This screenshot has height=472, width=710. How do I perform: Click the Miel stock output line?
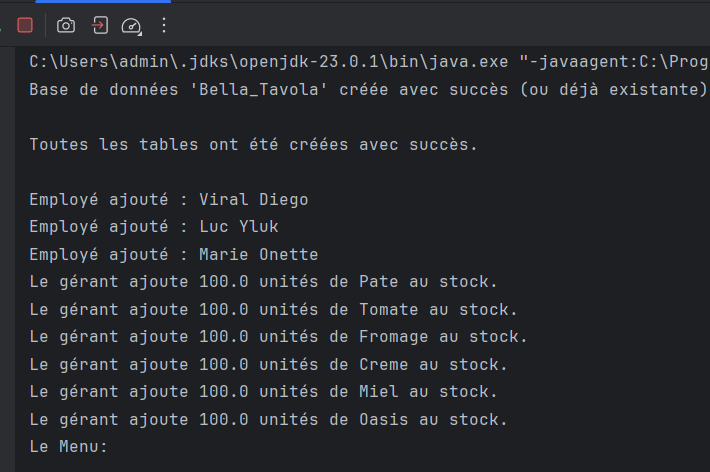click(x=263, y=391)
